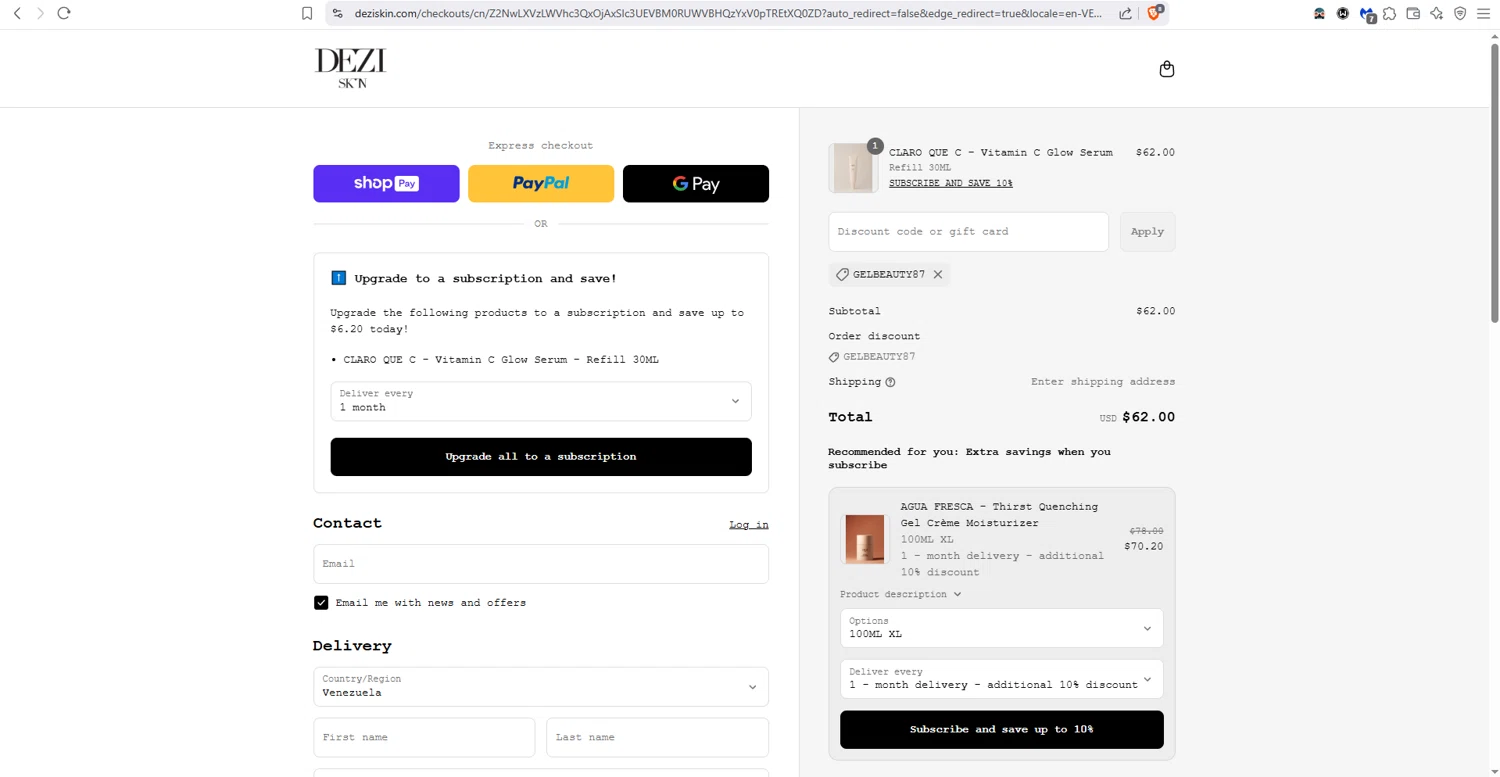This screenshot has height=777, width=1500.
Task: Open site settings icon in address bar
Action: tap(337, 13)
